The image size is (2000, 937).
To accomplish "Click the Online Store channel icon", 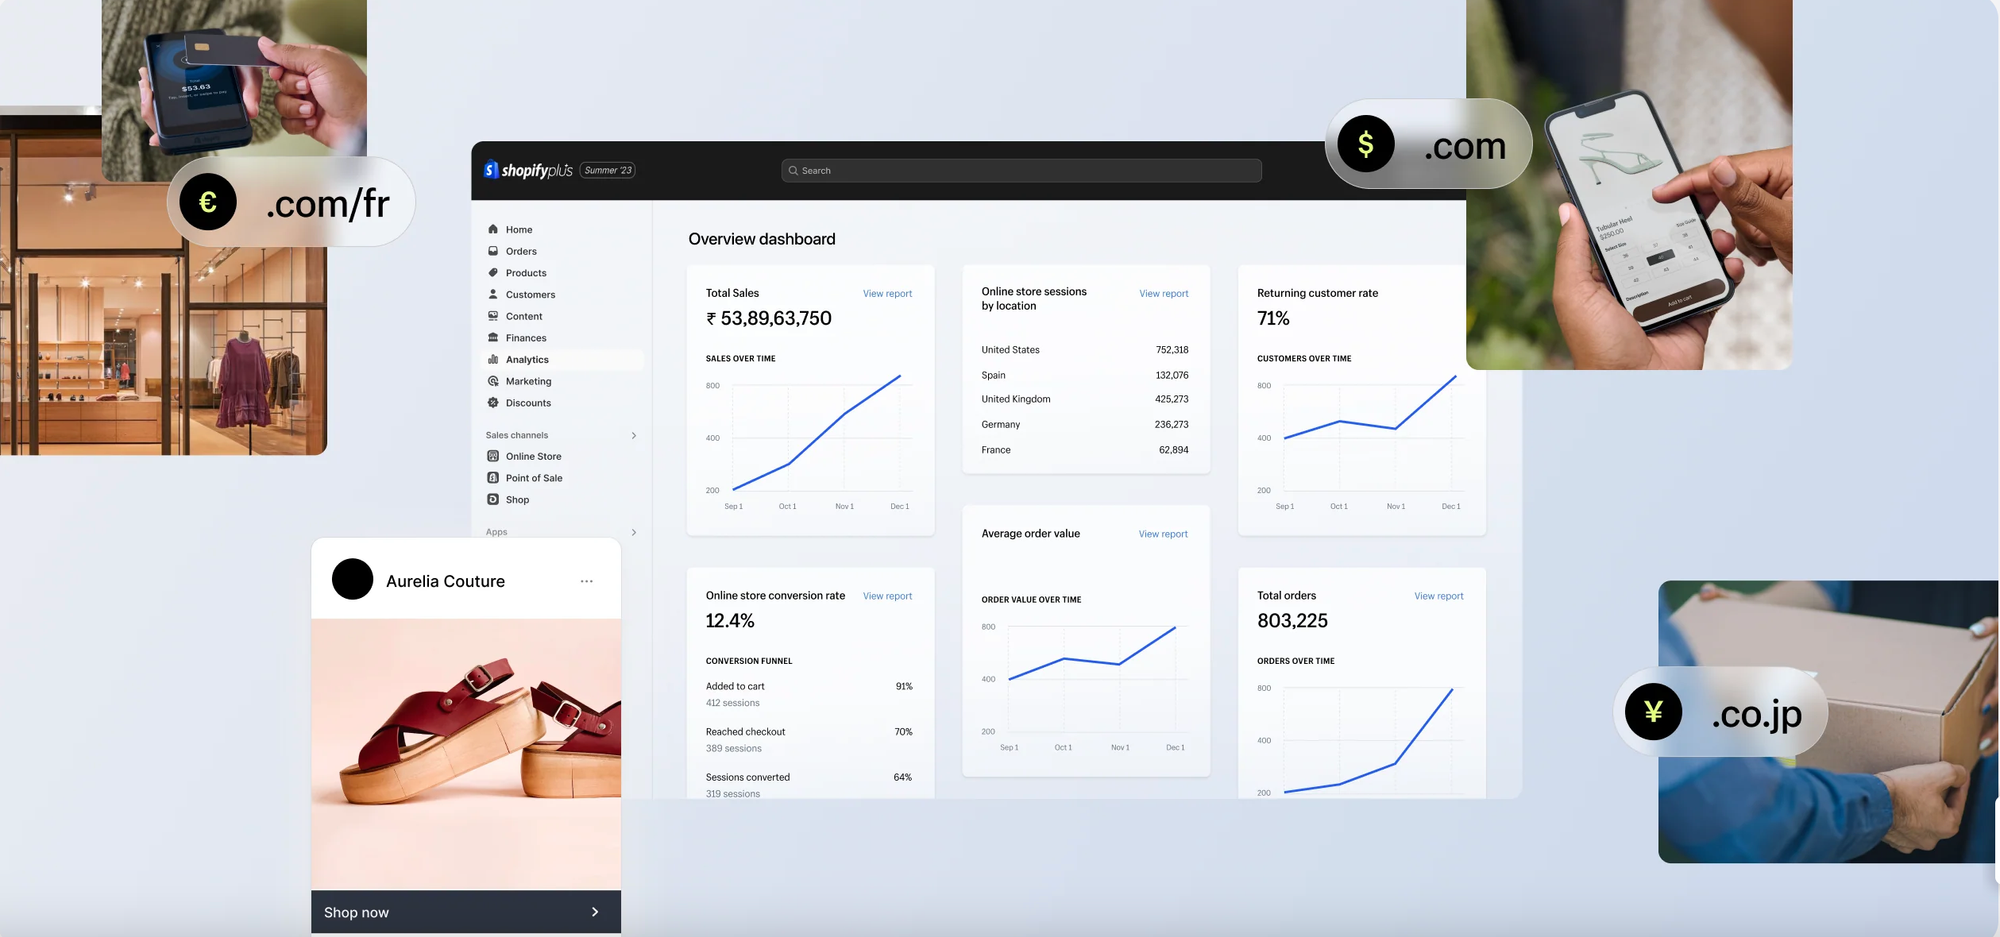I will point(493,456).
